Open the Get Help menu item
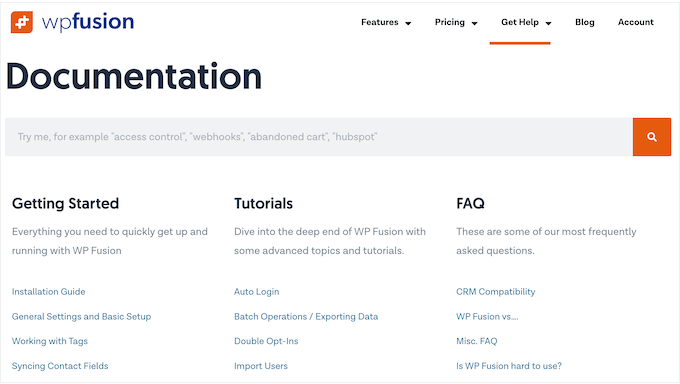The width and height of the screenshot is (680, 384). (x=520, y=22)
